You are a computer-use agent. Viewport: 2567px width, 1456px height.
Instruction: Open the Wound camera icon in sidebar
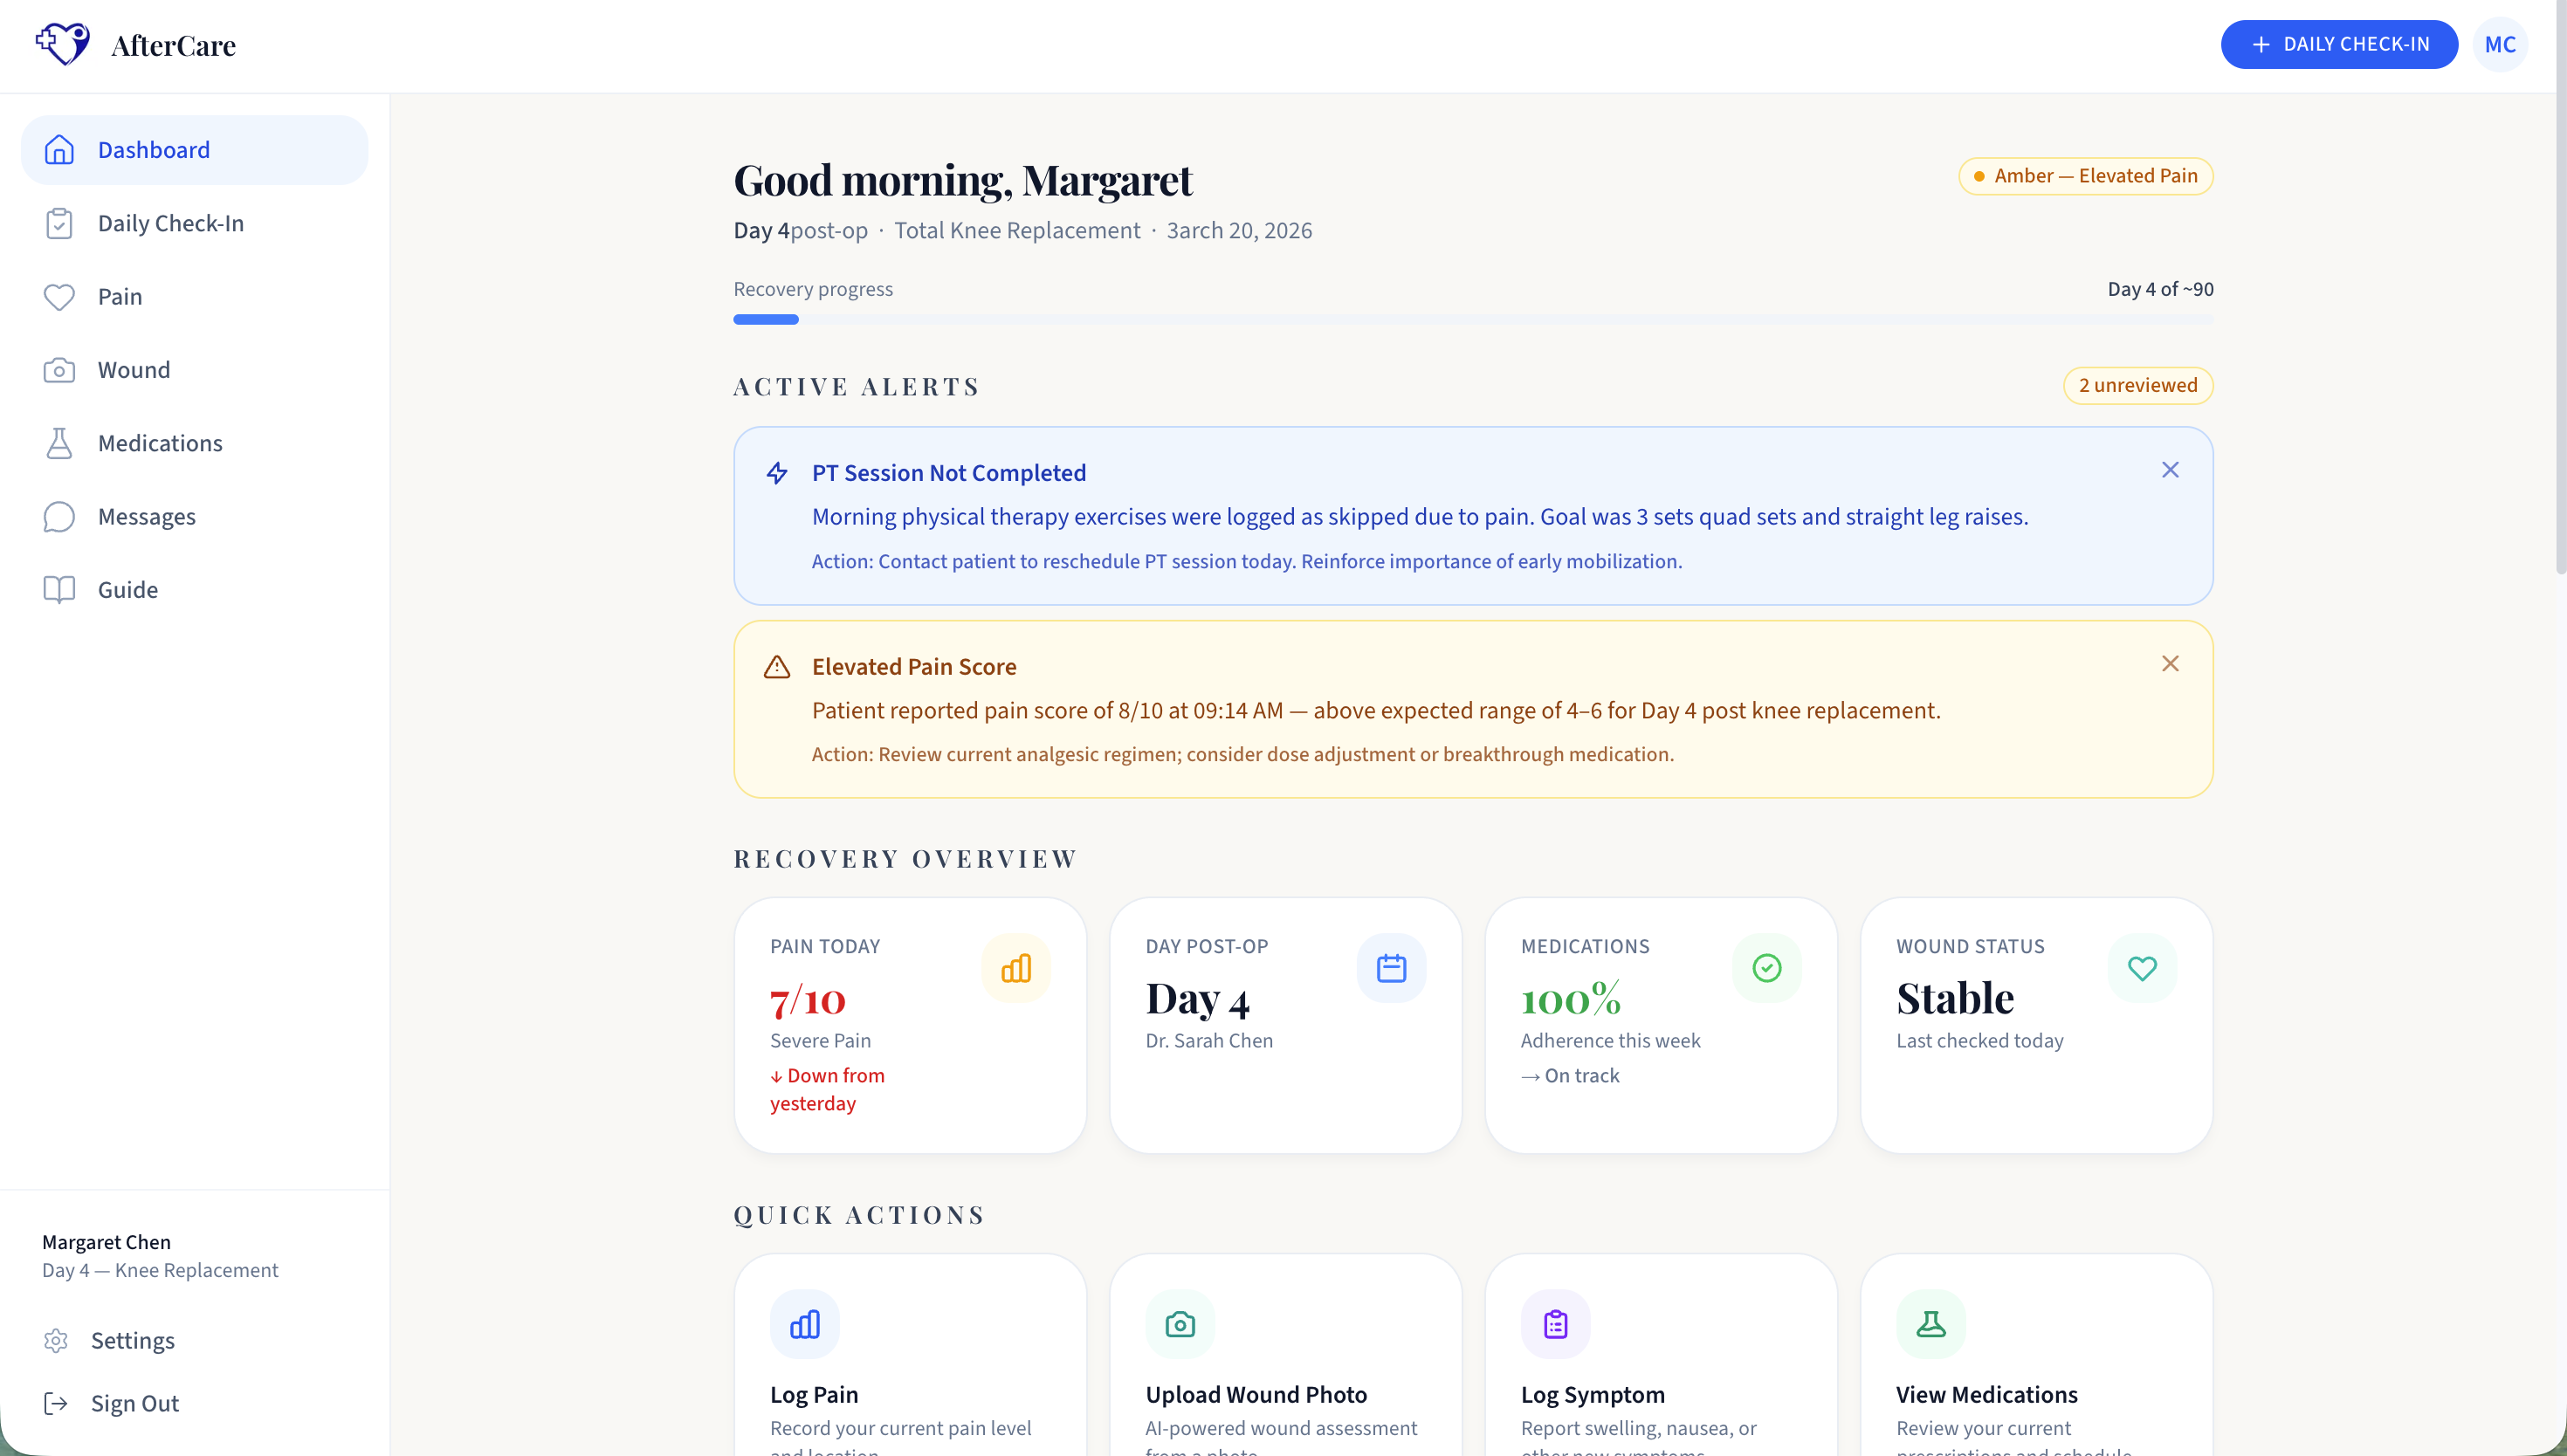tap(59, 370)
